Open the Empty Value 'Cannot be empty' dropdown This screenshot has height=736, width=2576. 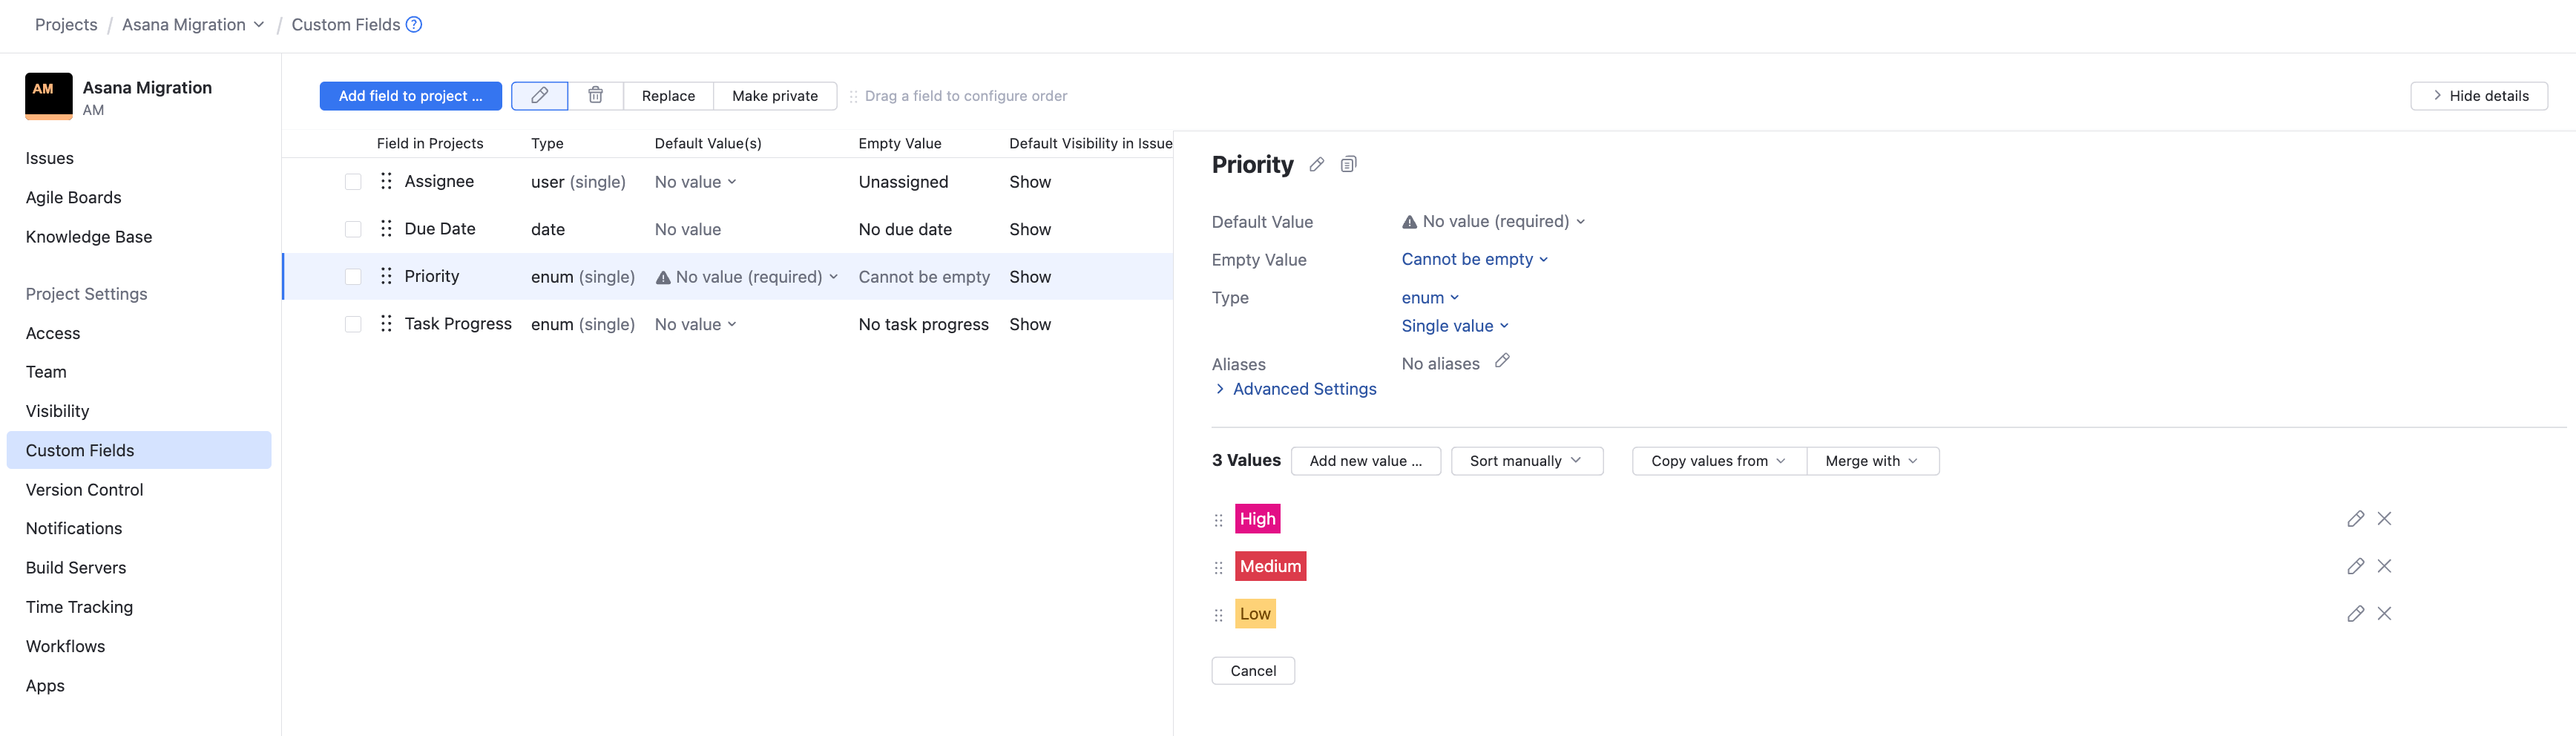1474,260
